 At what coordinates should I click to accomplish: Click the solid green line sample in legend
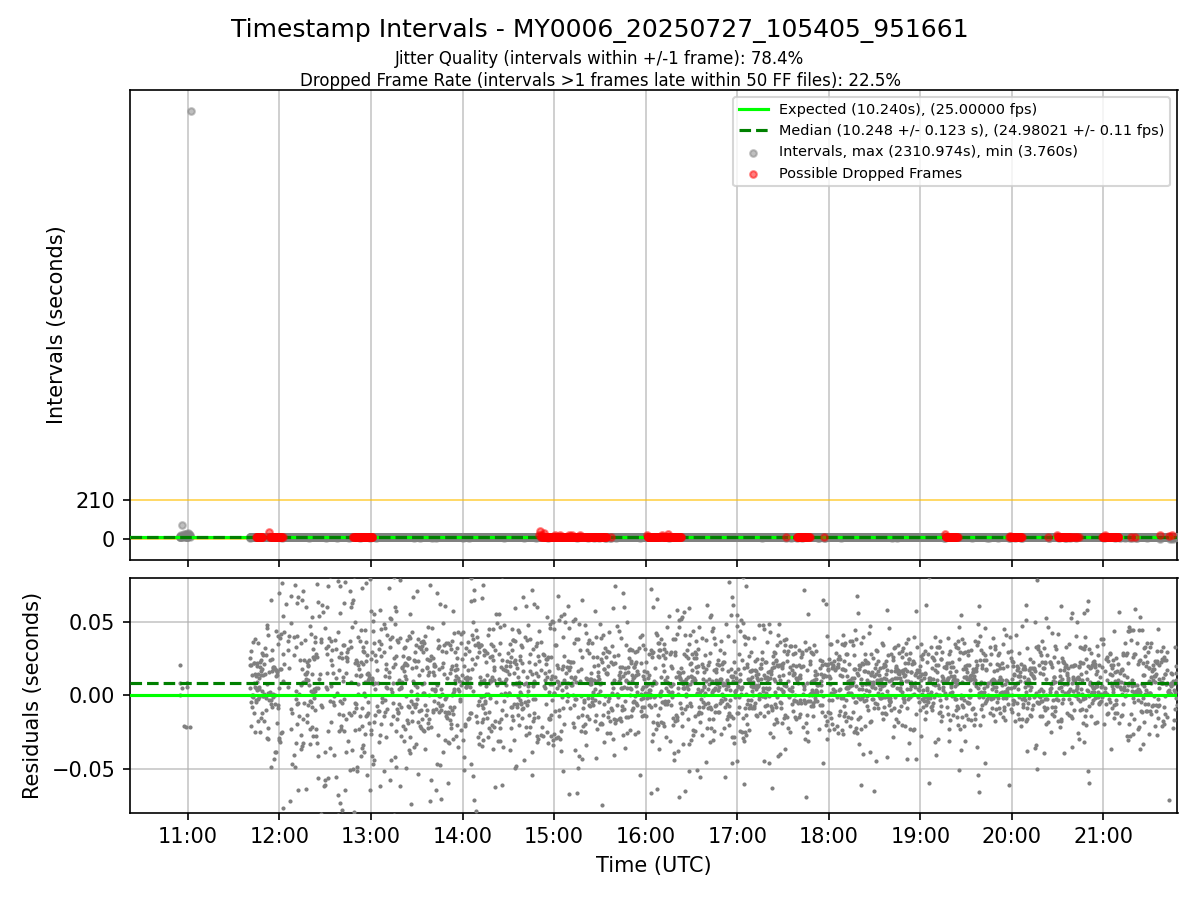tap(754, 109)
